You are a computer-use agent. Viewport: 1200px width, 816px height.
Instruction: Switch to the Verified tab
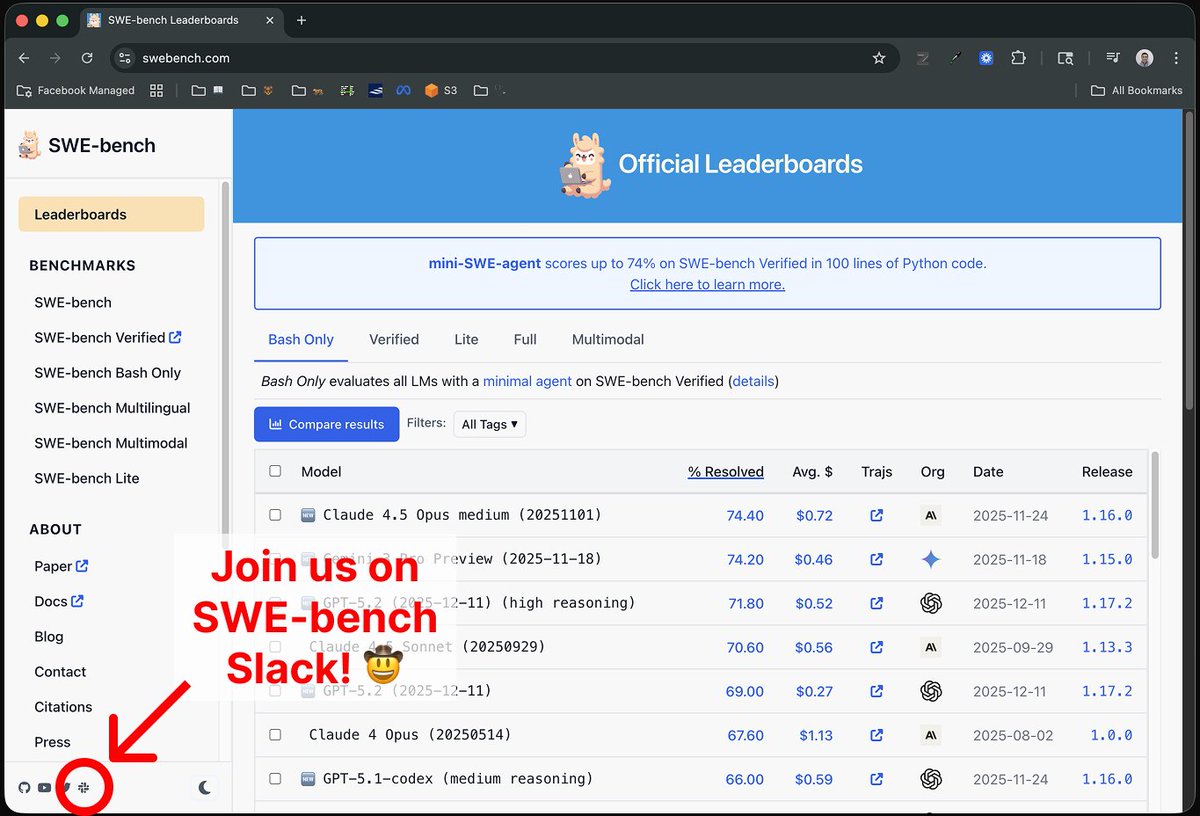click(x=394, y=339)
